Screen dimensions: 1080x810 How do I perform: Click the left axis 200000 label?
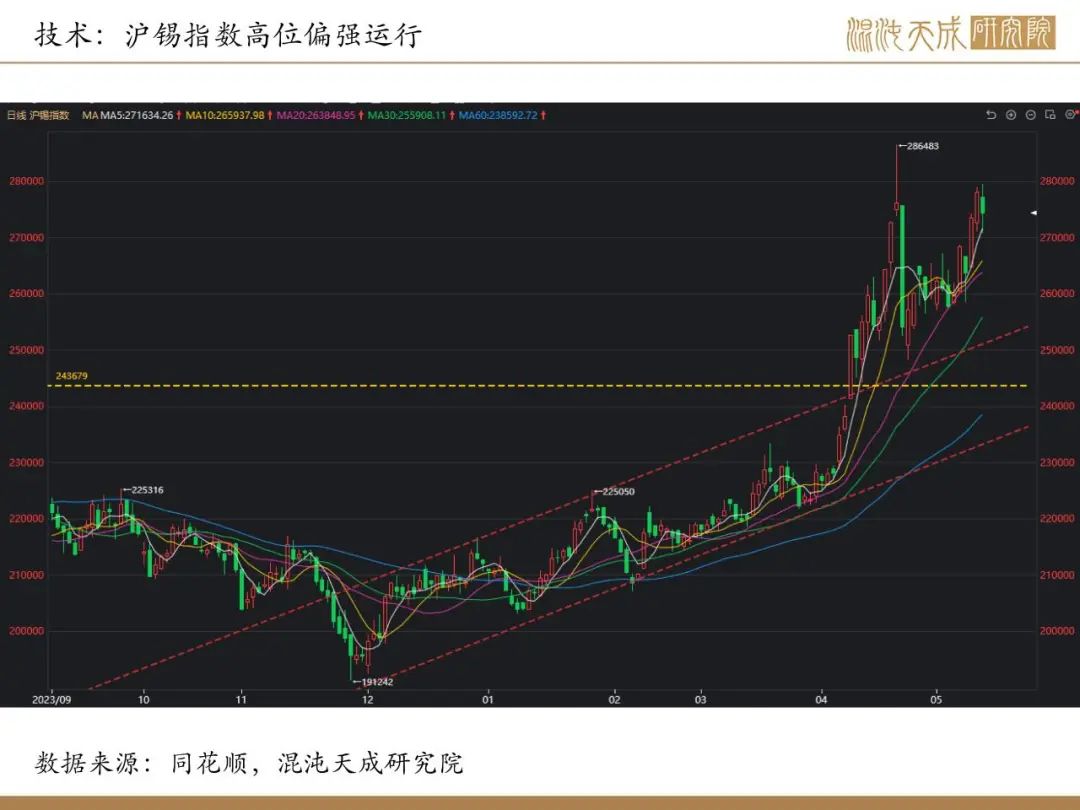click(26, 631)
